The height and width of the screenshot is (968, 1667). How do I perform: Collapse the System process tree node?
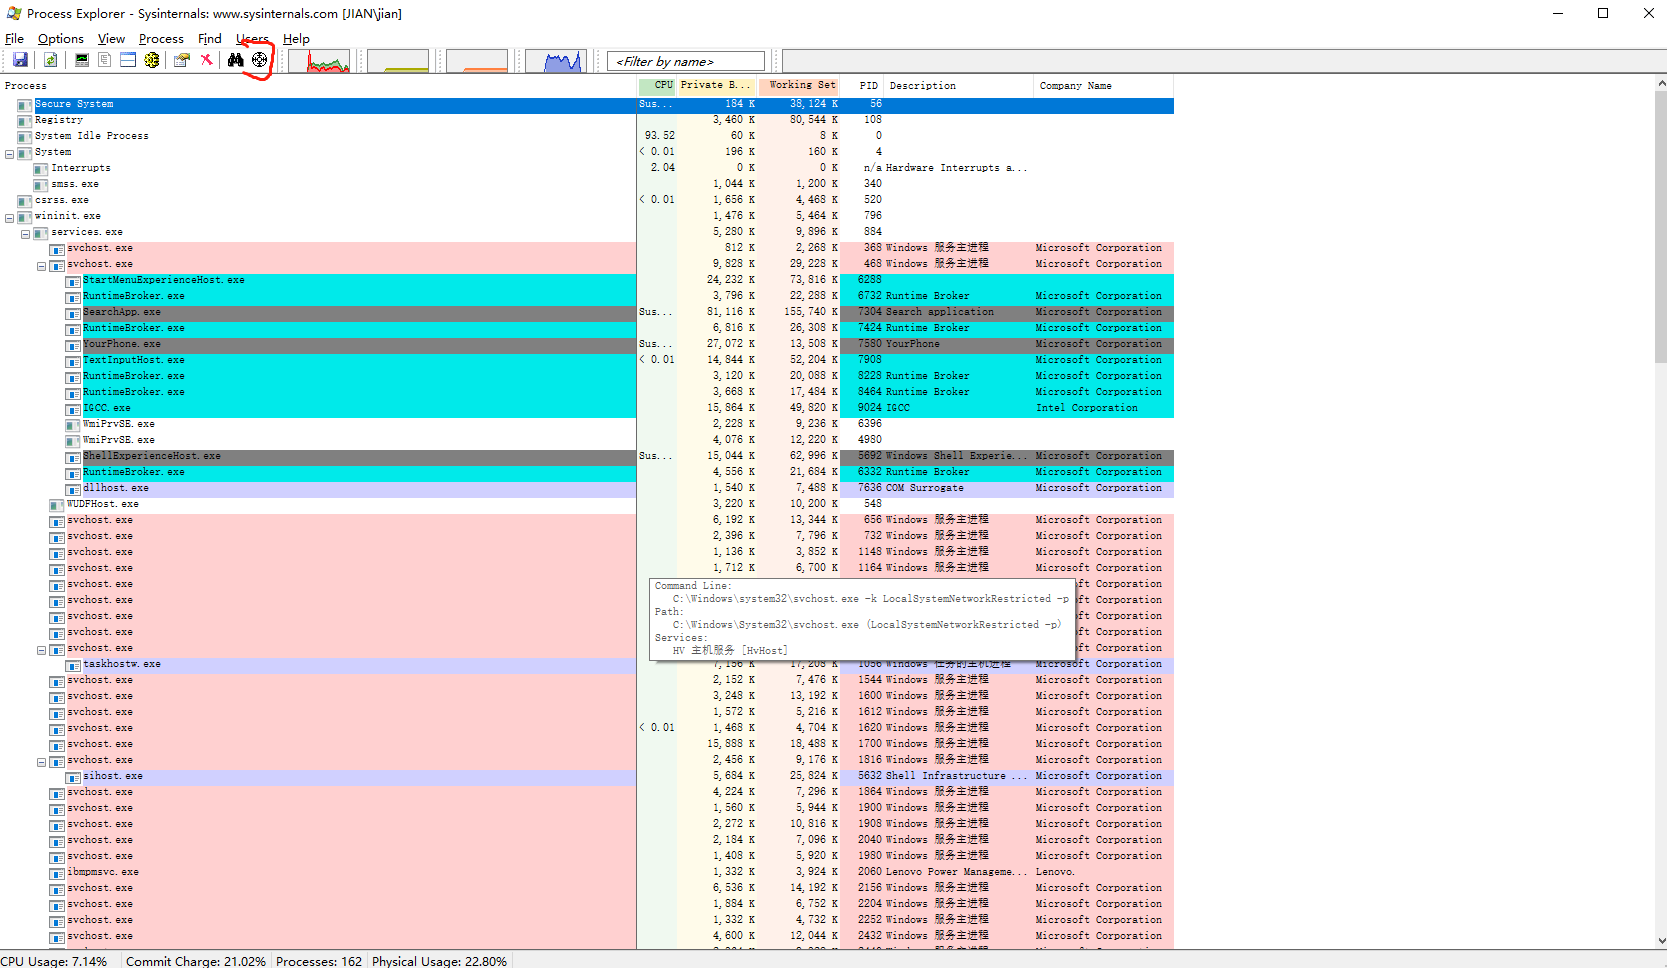[9, 153]
